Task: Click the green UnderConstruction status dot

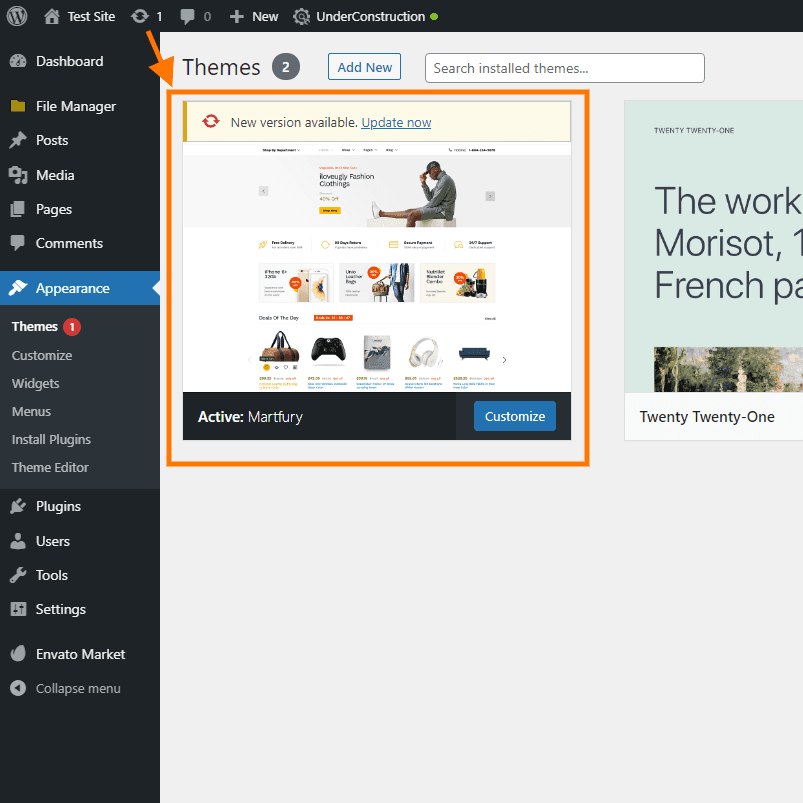Action: 434,16
